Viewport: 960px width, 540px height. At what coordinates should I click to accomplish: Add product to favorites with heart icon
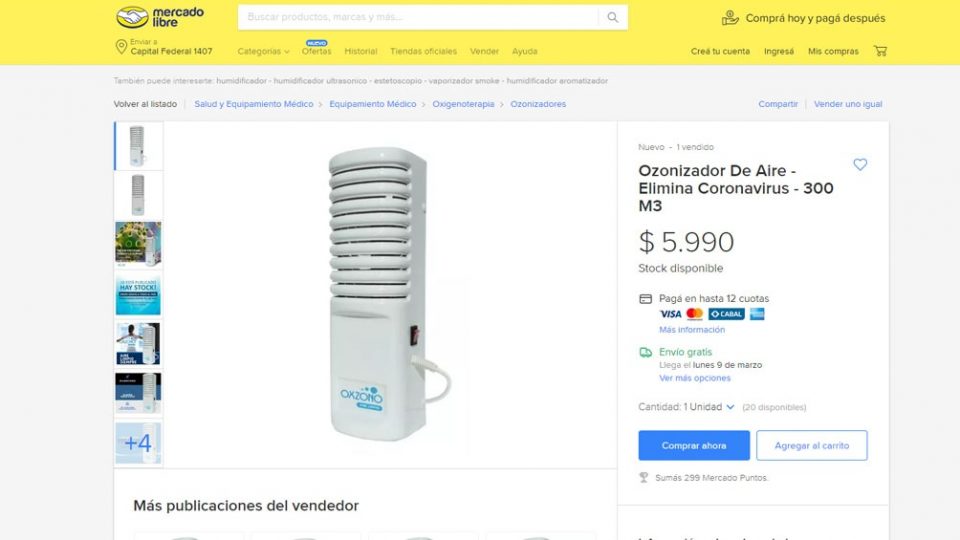(860, 164)
